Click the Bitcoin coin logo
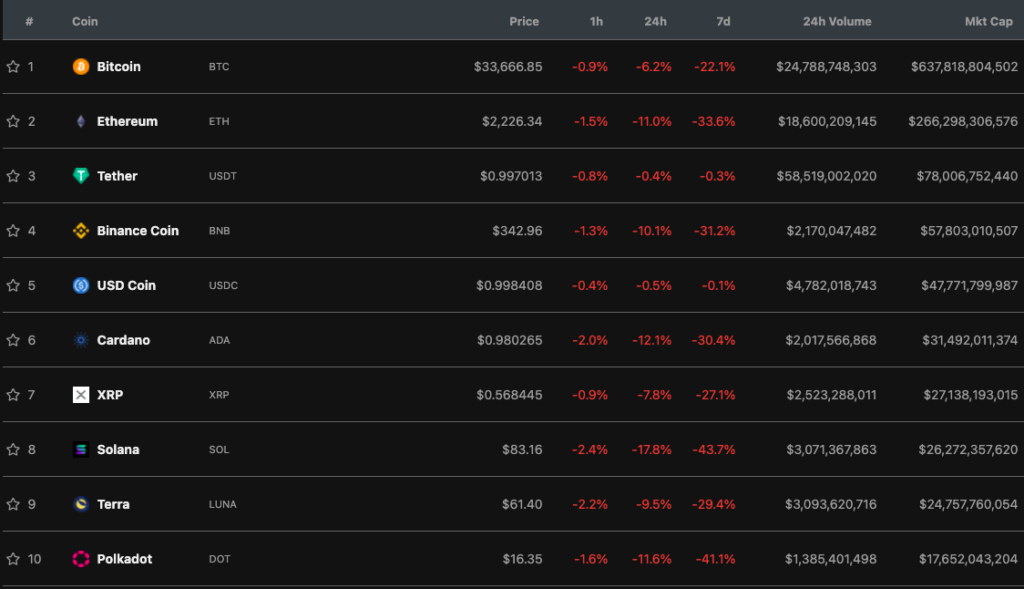 point(80,66)
